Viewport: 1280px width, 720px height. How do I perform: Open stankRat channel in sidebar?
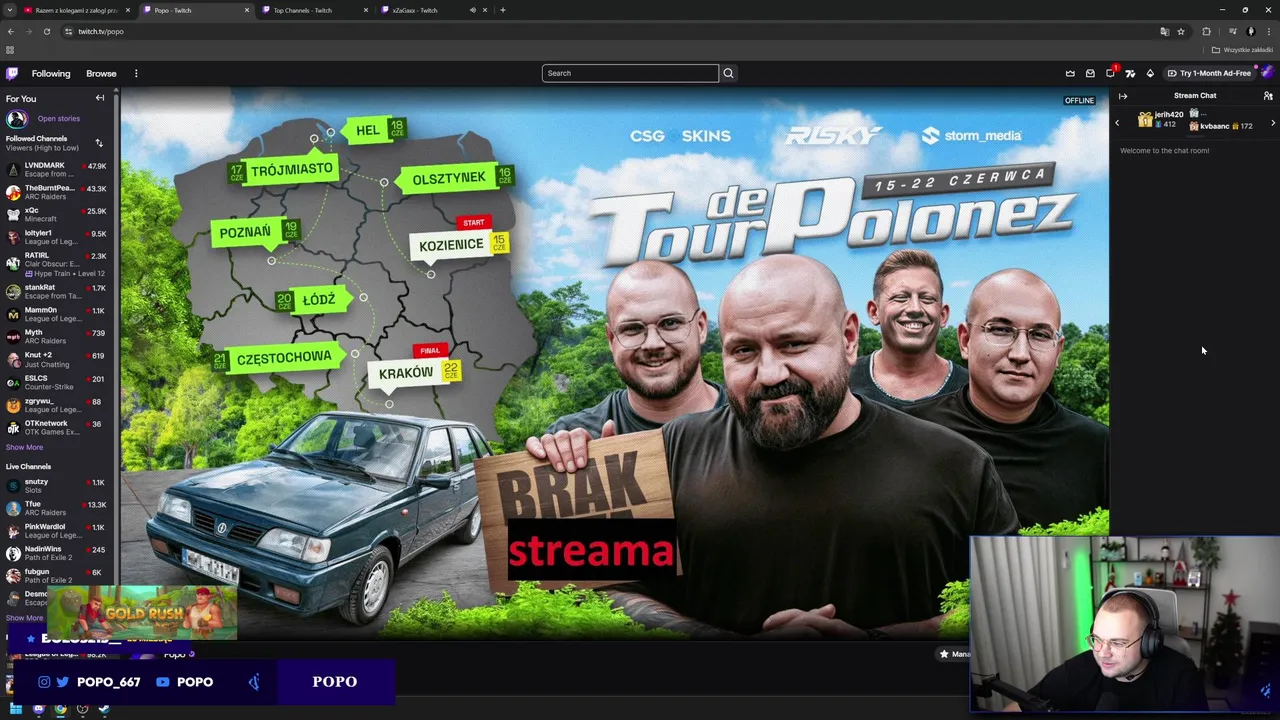[x=57, y=292]
